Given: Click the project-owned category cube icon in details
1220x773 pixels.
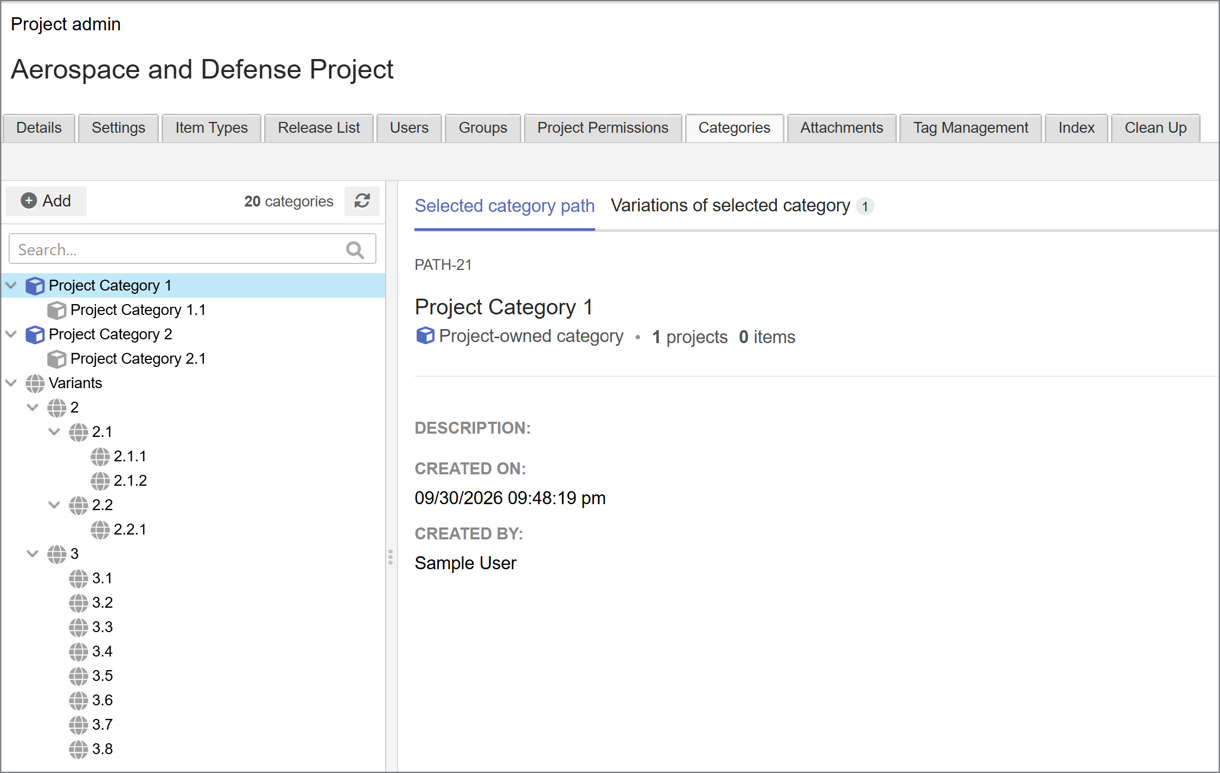Looking at the screenshot, I should [425, 336].
